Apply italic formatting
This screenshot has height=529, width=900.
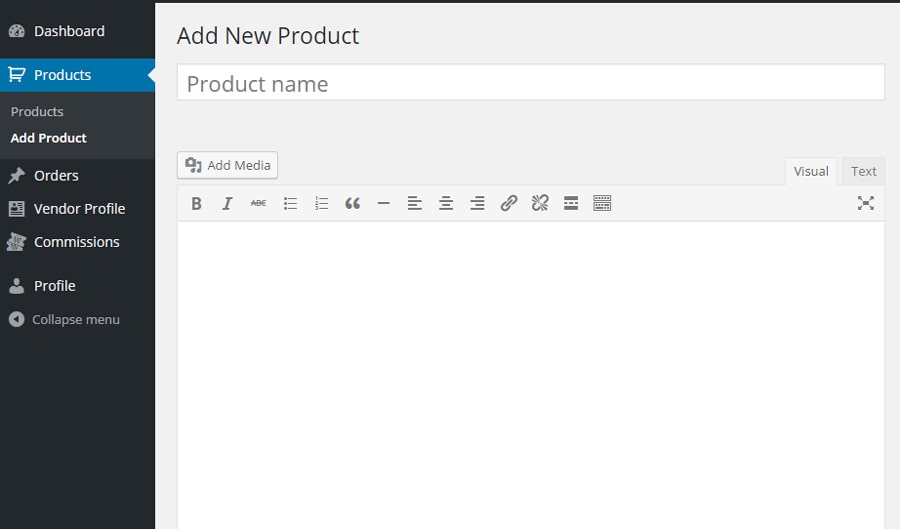227,203
